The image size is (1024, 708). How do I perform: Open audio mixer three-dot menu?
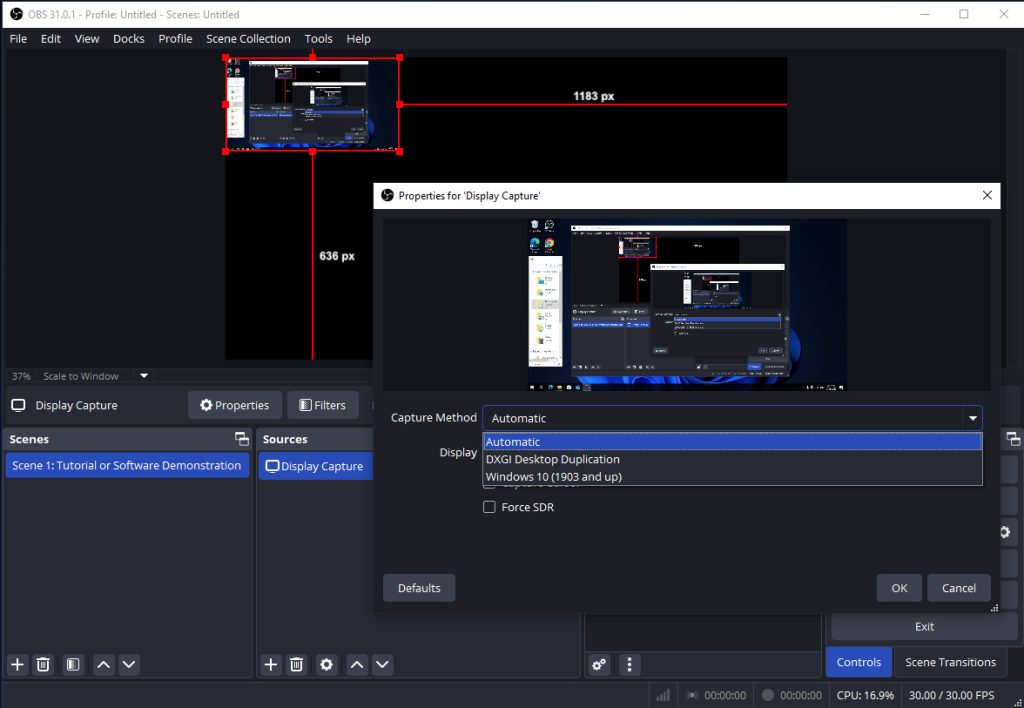tap(629, 664)
